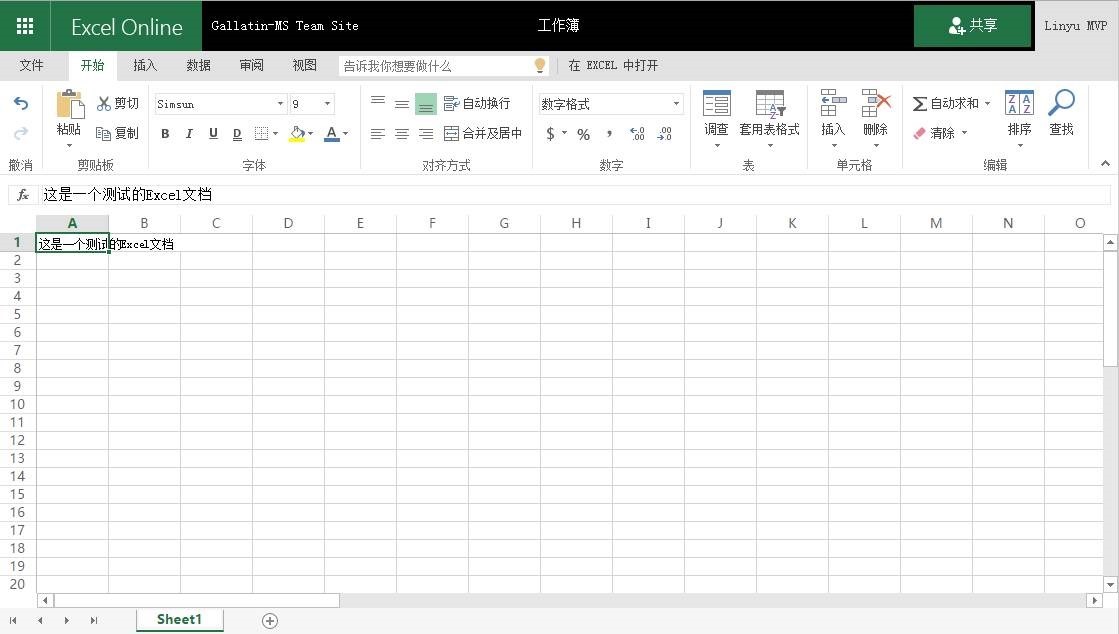Screen dimensions: 1119x634
Task: Toggle italic formatting
Action: [189, 134]
